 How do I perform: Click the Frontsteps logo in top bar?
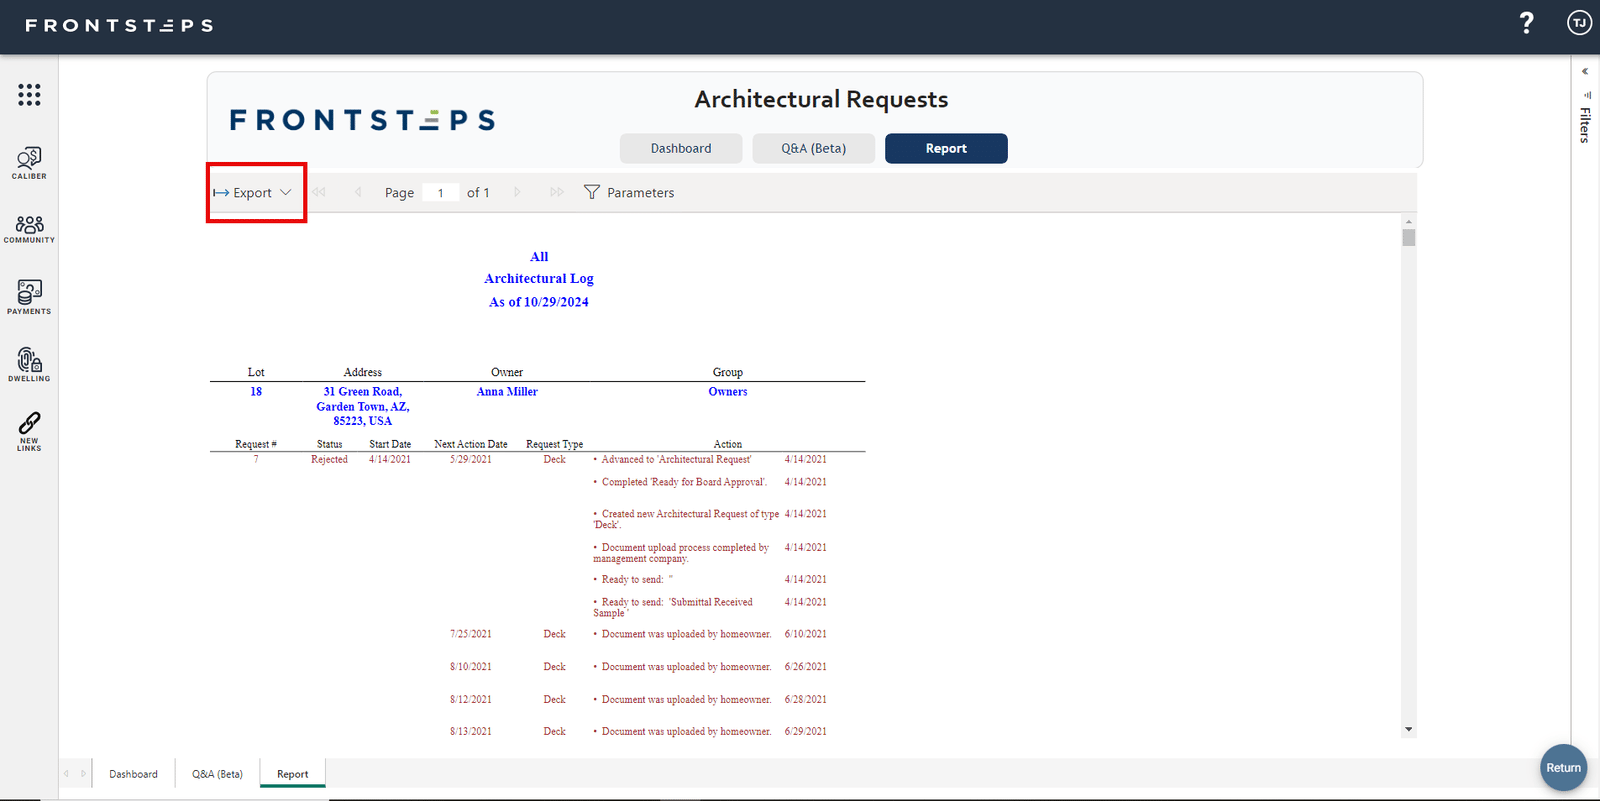point(119,26)
